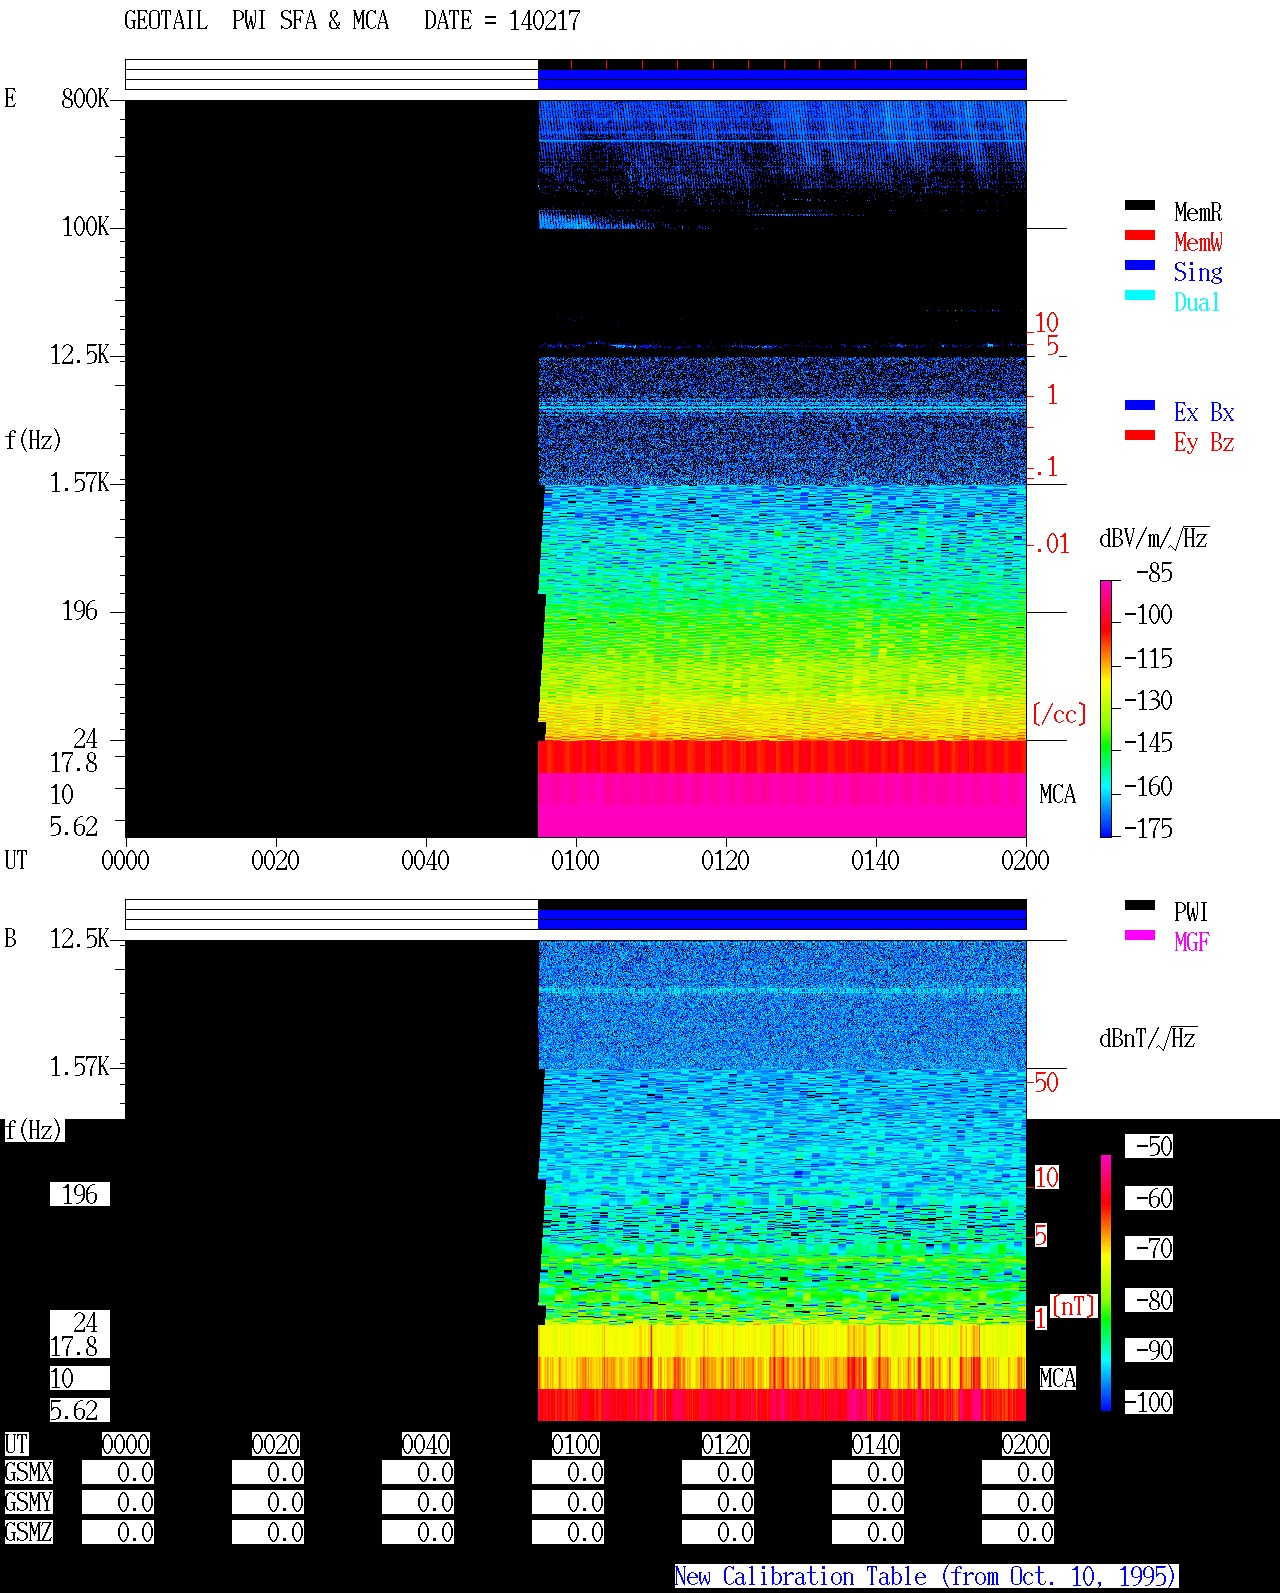Select the Sing legend label
1280x1593 pixels.
tap(1198, 272)
